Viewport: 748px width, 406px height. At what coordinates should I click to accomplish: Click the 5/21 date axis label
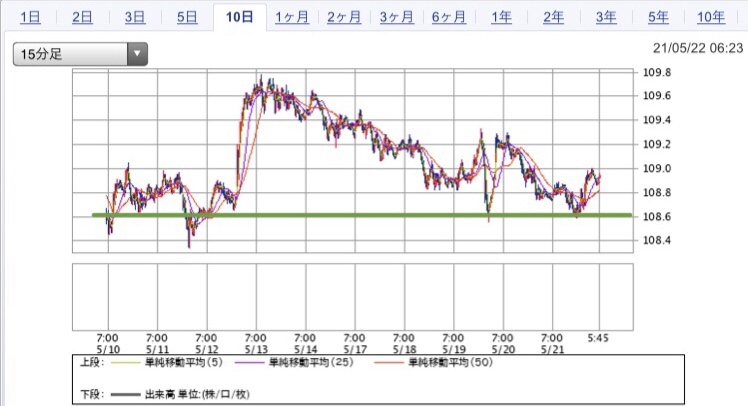point(552,349)
